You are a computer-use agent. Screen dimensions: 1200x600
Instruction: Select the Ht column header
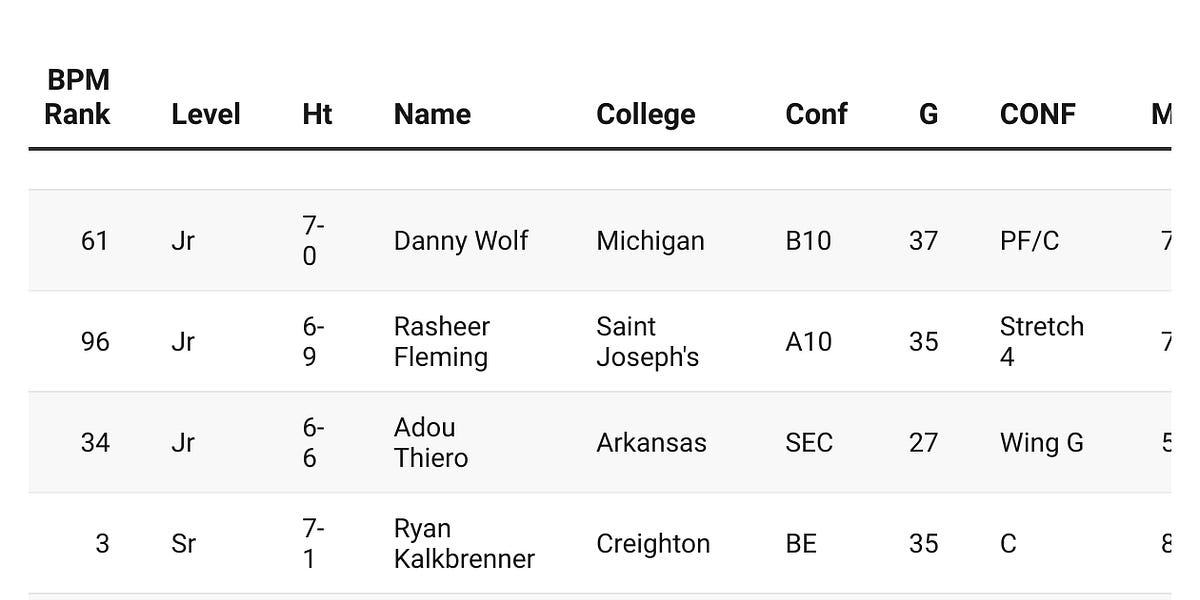pos(317,114)
